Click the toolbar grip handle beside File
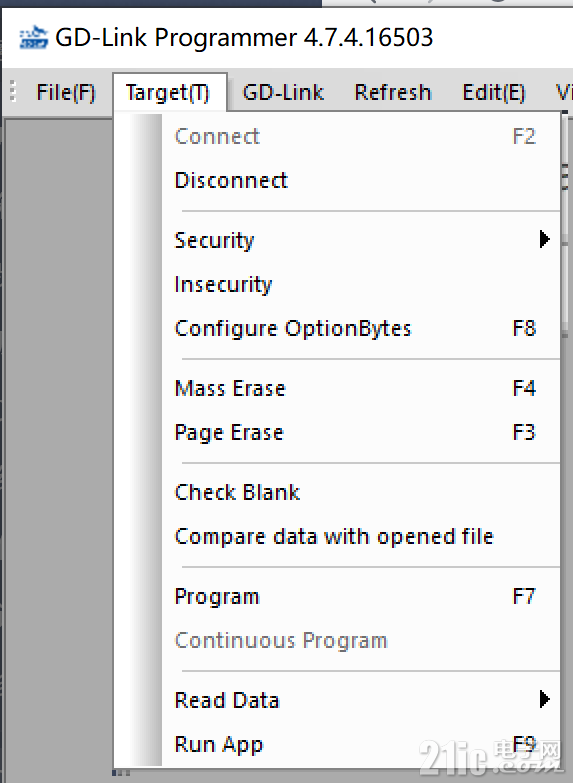This screenshot has width=573, height=783. 13,92
